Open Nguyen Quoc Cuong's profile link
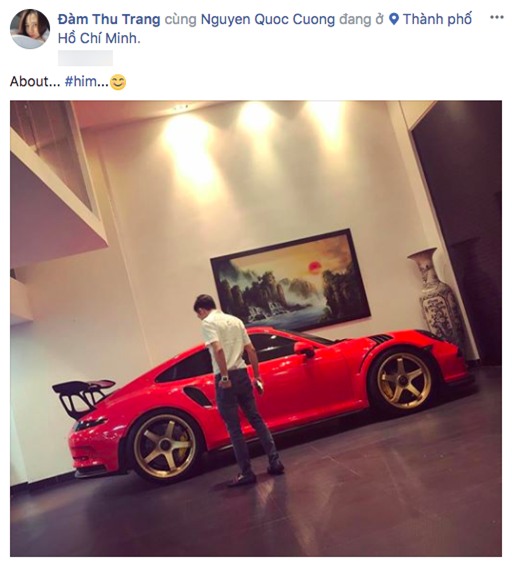 point(268,19)
